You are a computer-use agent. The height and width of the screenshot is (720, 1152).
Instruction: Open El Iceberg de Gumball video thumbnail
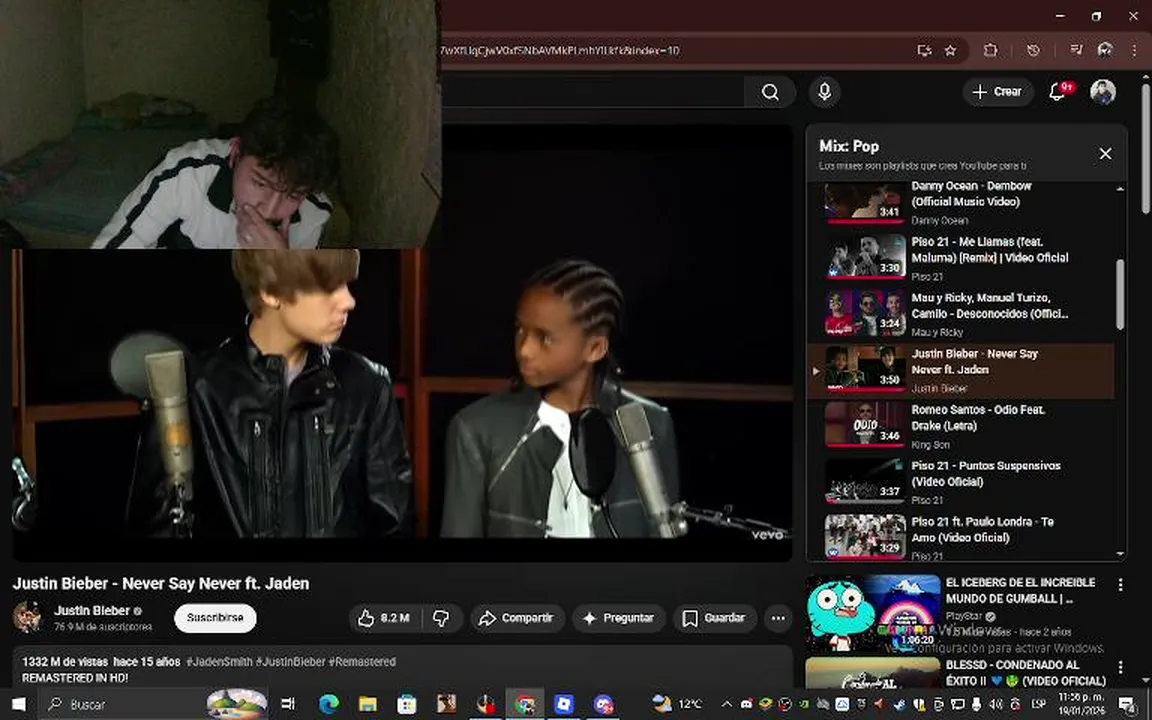point(874,614)
